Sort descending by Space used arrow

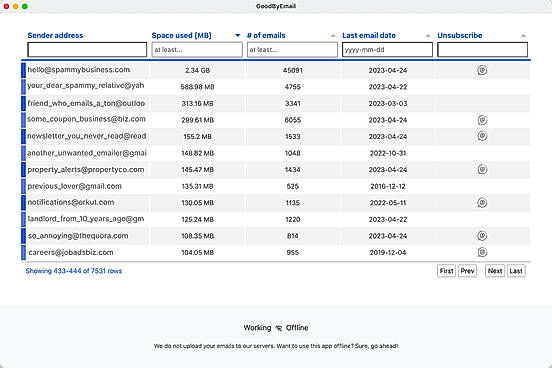tap(238, 35)
